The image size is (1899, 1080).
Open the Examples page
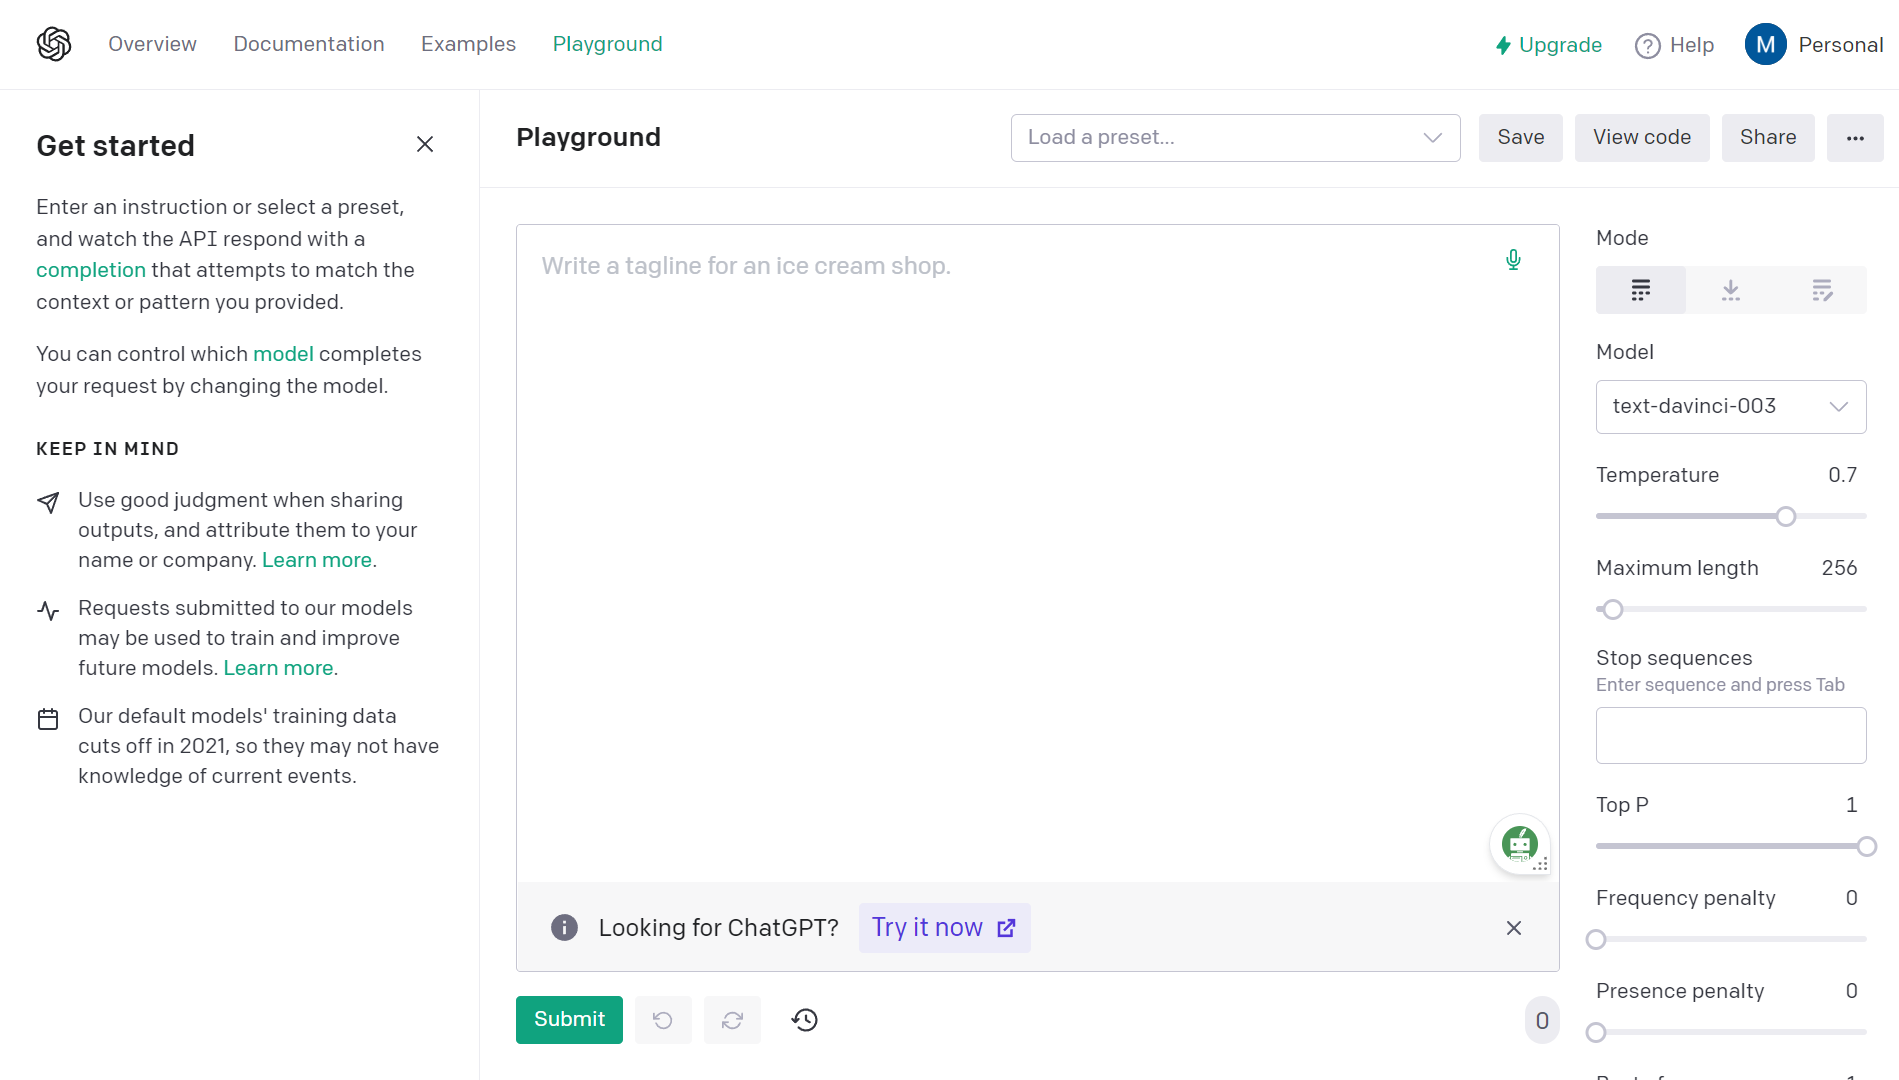[468, 44]
